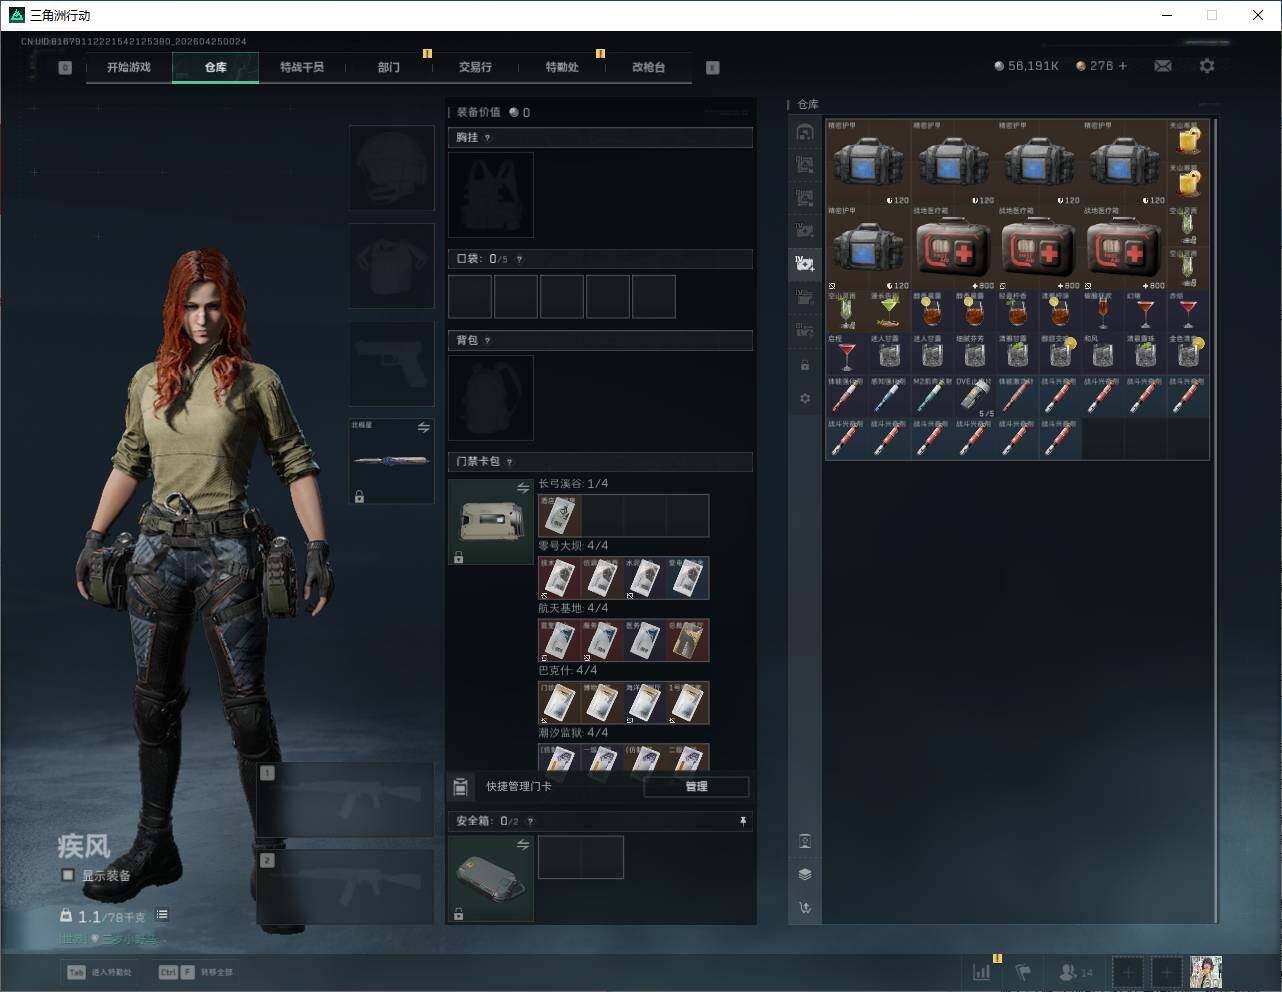This screenshot has height=992, width=1282.
Task: Select the 启程 red cocktail item
Action: (x=846, y=354)
